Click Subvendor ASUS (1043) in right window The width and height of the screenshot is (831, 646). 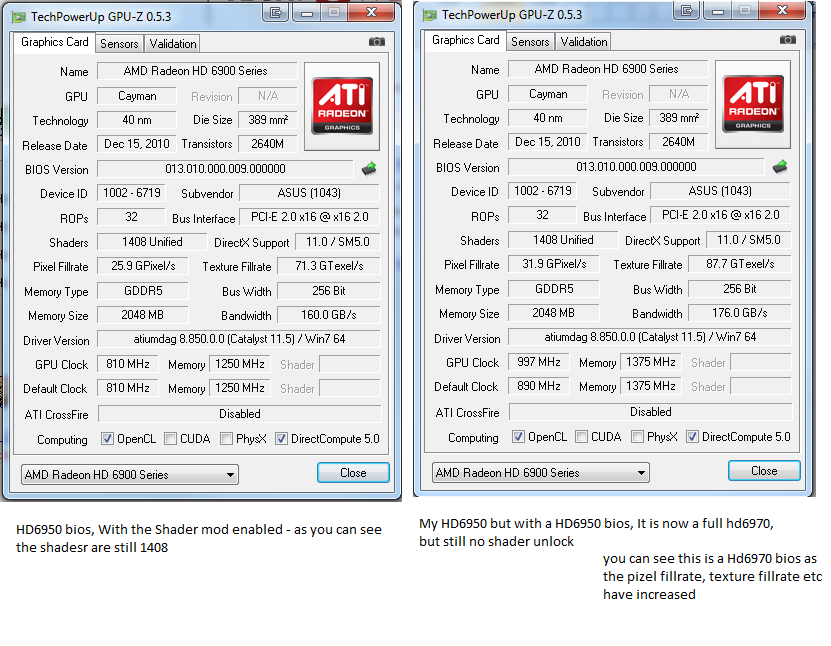[x=720, y=191]
